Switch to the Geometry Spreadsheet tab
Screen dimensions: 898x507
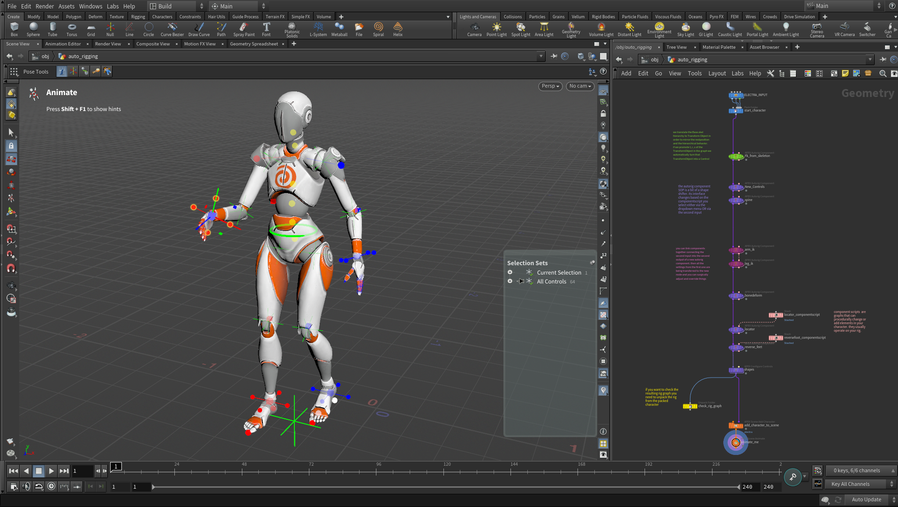(254, 44)
